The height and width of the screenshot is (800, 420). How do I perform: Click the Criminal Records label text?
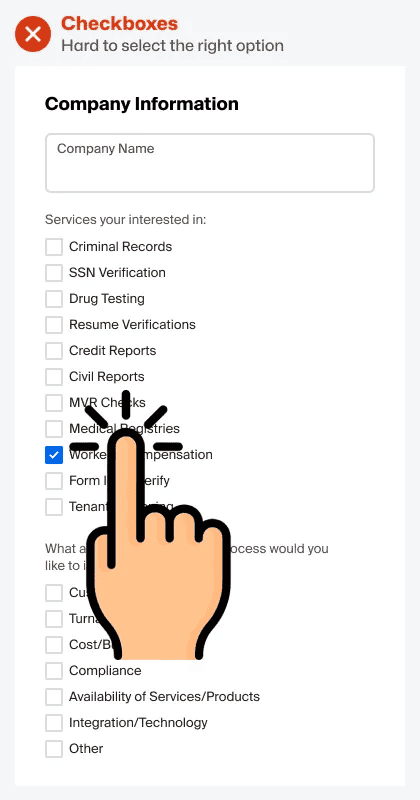[120, 247]
